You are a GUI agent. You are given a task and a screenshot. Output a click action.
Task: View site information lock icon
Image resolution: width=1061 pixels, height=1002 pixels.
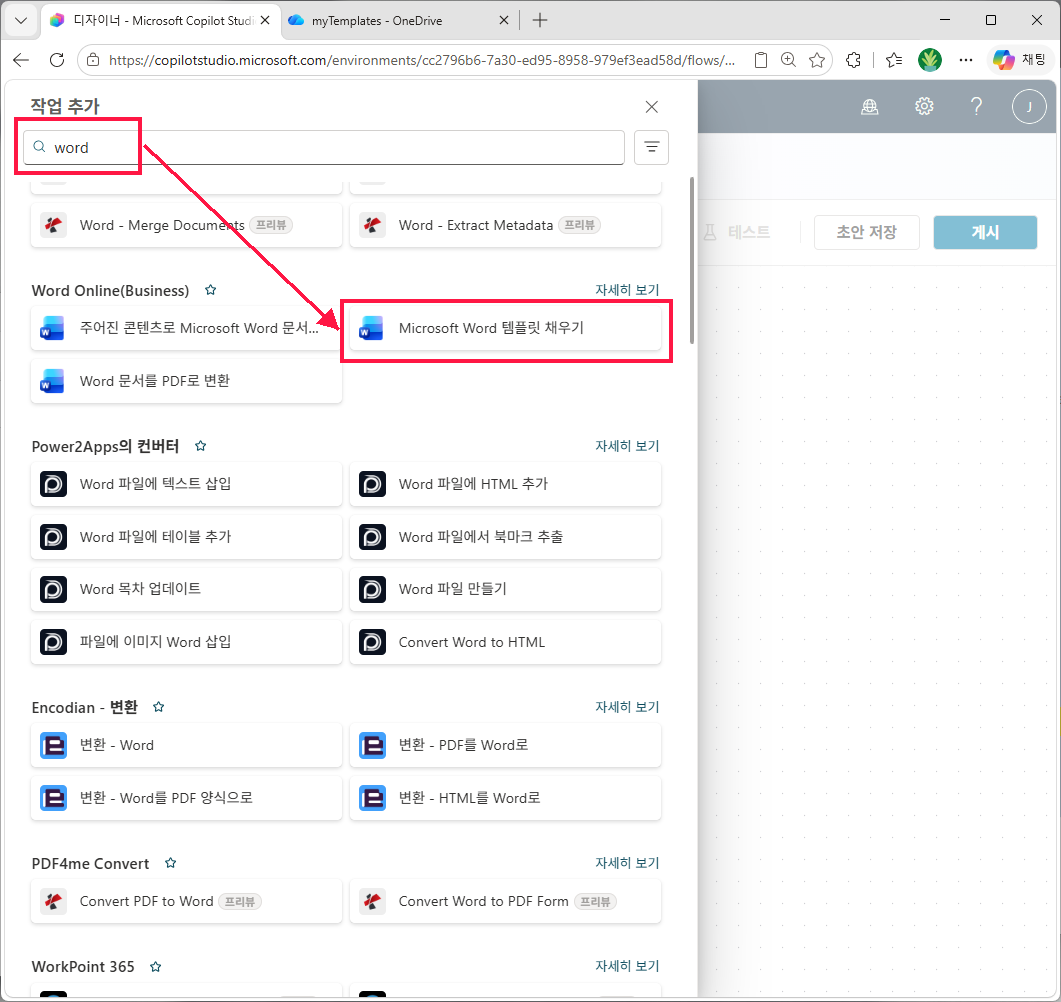click(x=93, y=60)
